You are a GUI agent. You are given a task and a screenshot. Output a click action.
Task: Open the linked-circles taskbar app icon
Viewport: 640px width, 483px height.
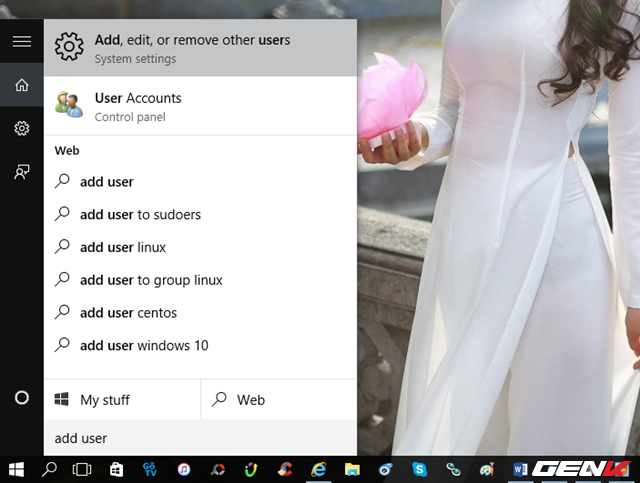453,470
